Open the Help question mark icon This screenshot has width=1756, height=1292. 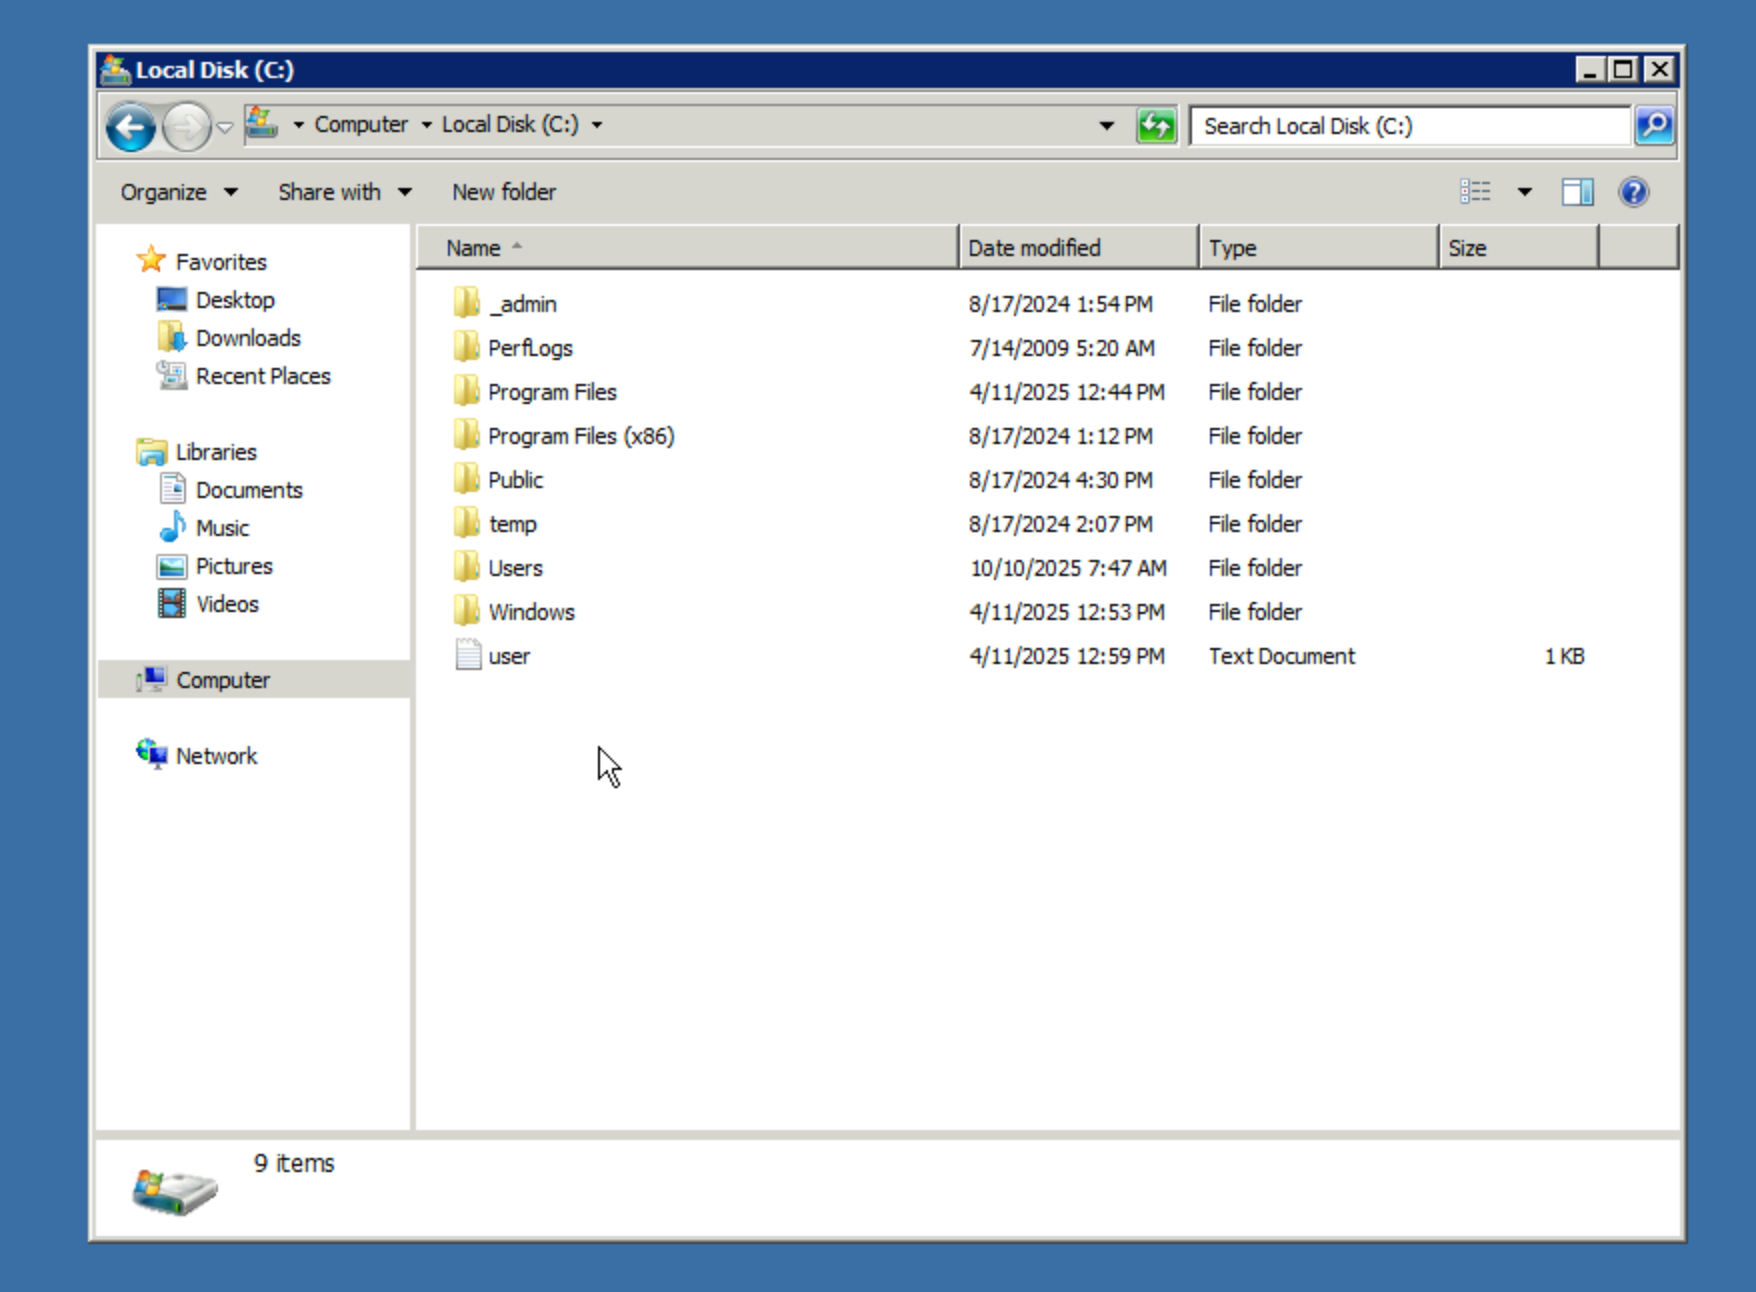coord(1633,192)
